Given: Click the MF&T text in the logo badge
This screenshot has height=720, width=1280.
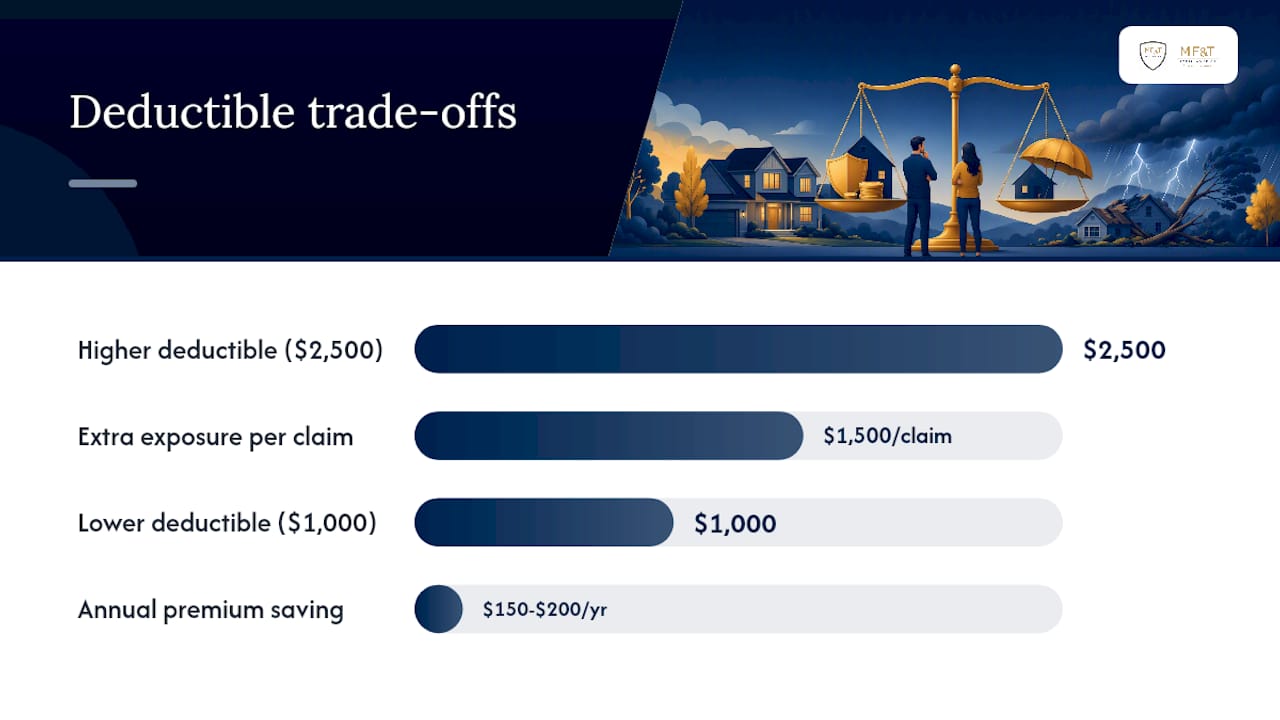Looking at the screenshot, I should click(x=1197, y=51).
